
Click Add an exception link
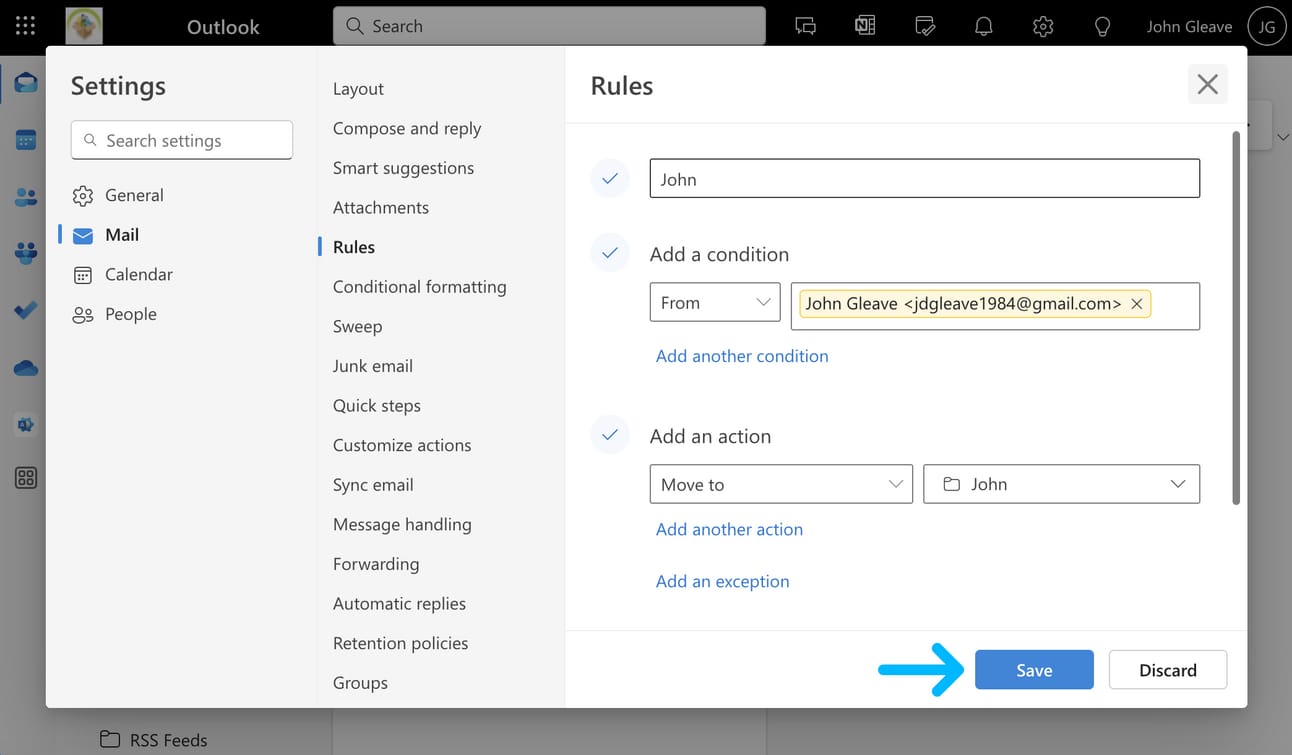(x=723, y=581)
